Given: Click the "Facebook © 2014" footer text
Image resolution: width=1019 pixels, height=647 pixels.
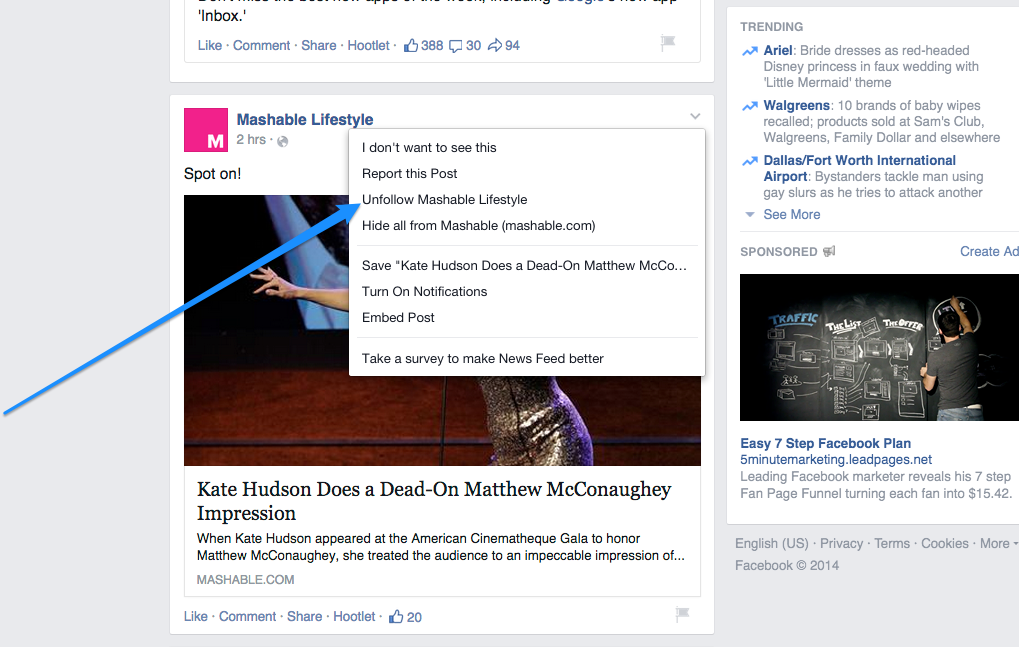Looking at the screenshot, I should 787,566.
